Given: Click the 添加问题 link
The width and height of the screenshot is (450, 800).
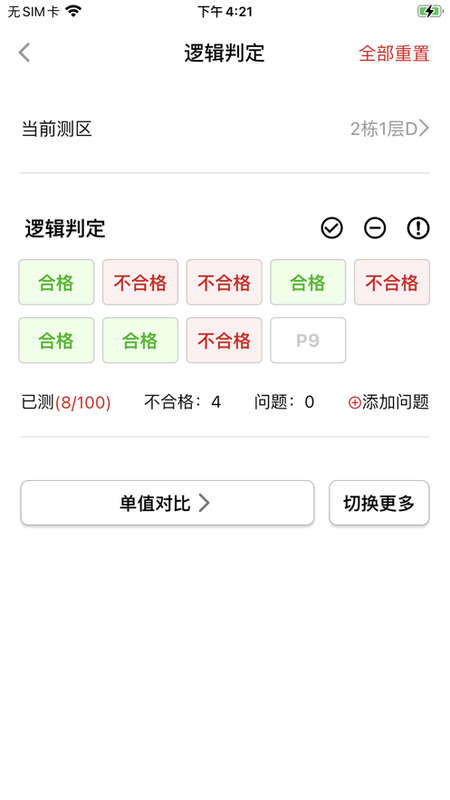Looking at the screenshot, I should 388,403.
